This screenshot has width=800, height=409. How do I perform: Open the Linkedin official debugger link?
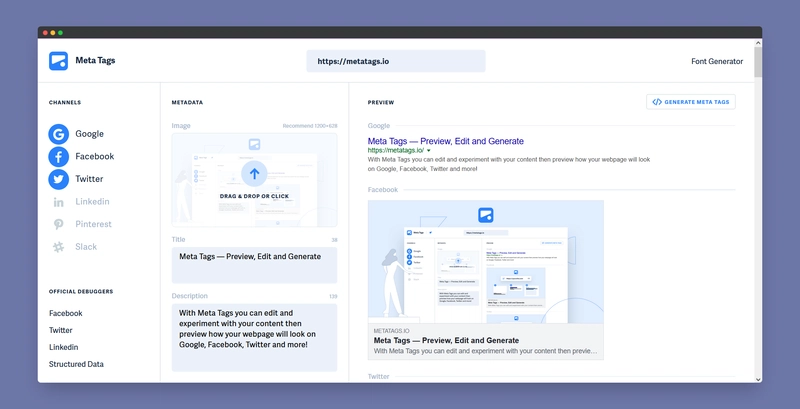click(x=63, y=347)
